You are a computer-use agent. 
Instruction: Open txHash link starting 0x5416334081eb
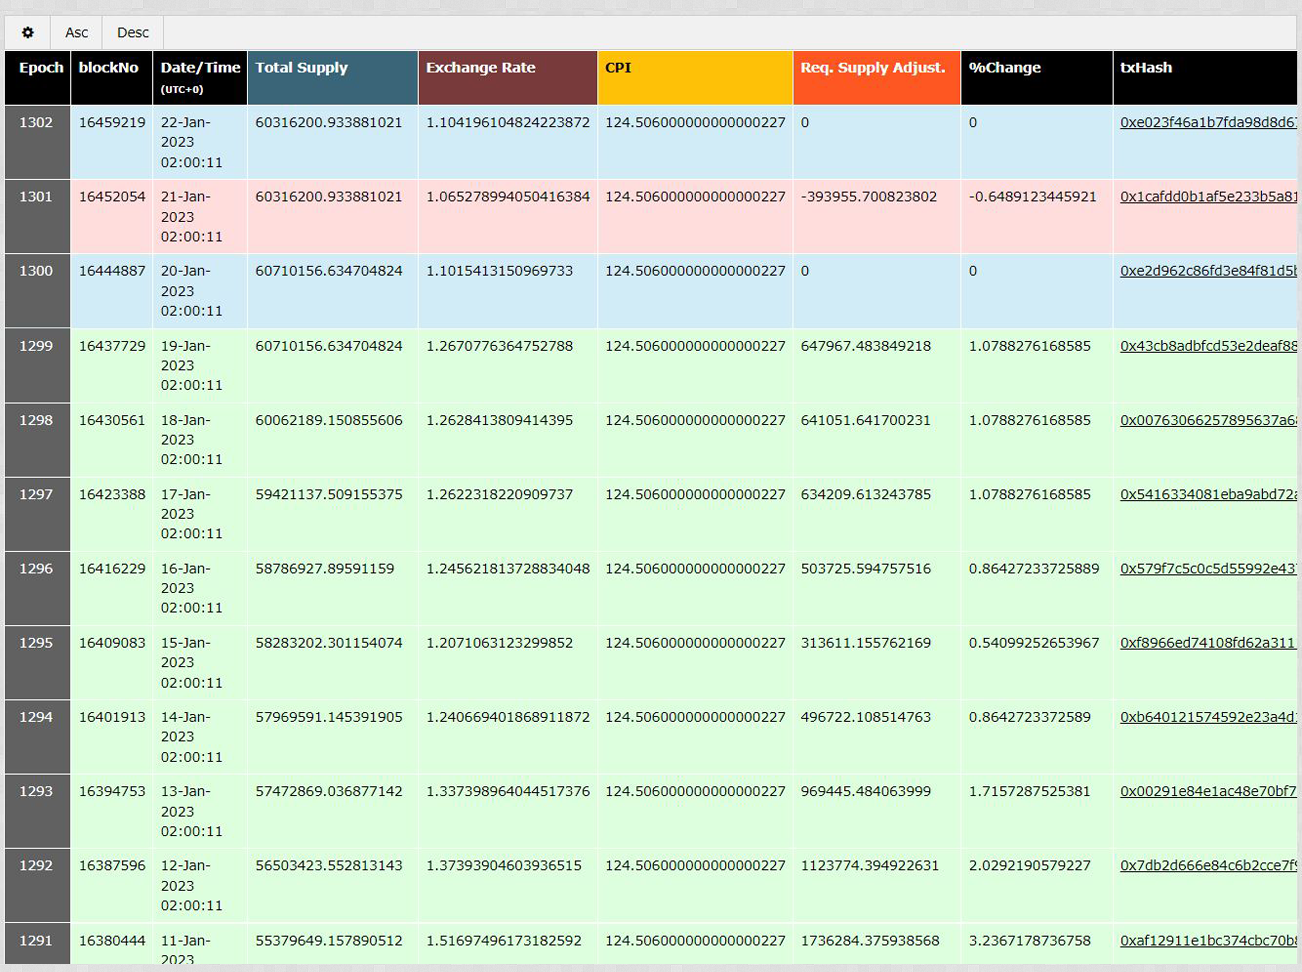point(1208,494)
